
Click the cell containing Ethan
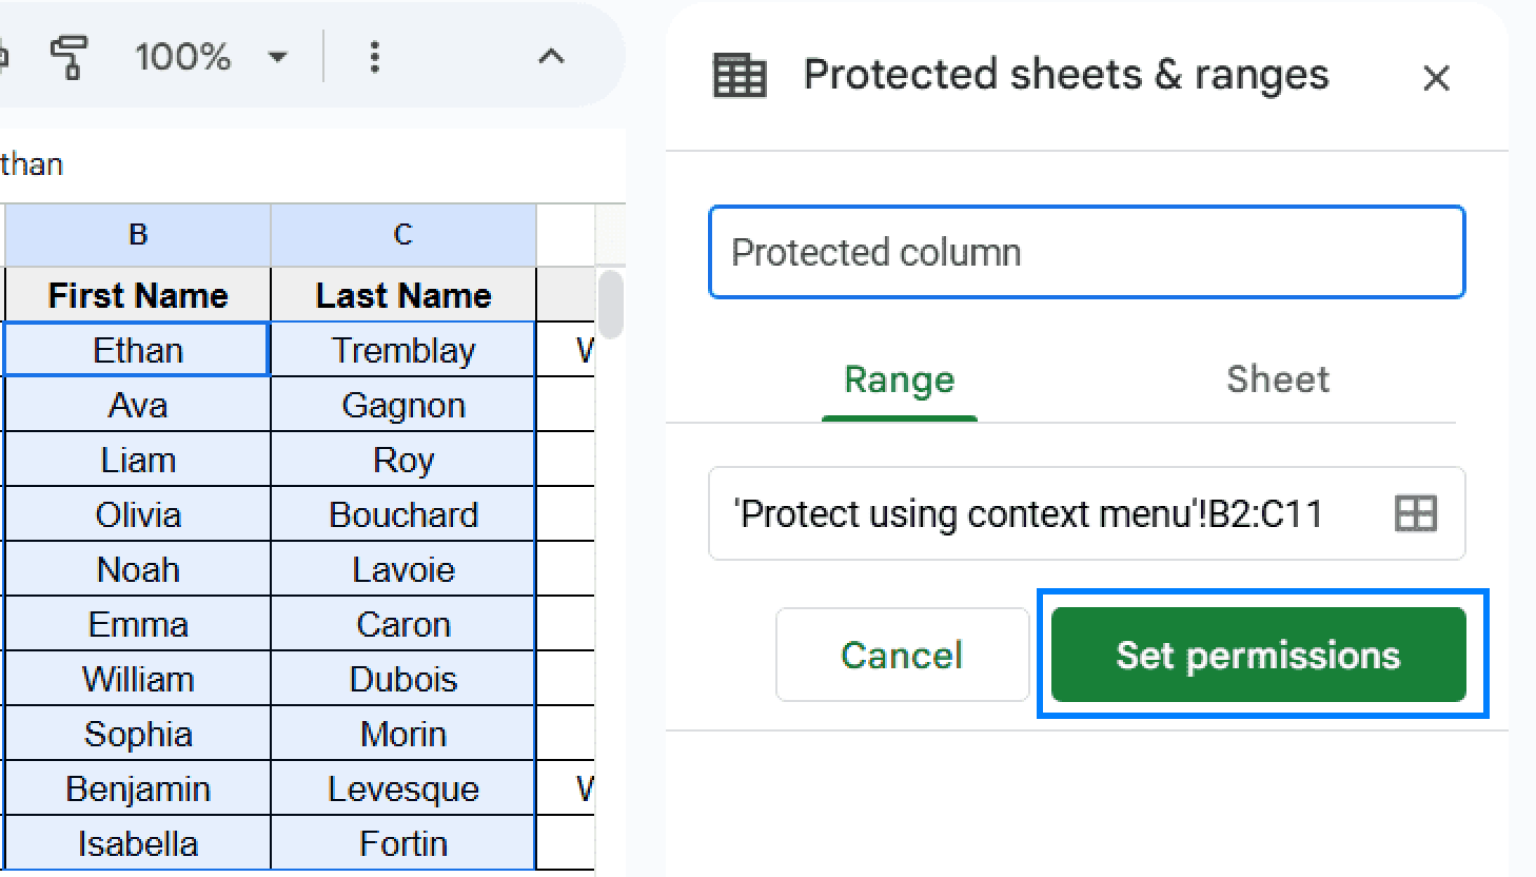(137, 350)
